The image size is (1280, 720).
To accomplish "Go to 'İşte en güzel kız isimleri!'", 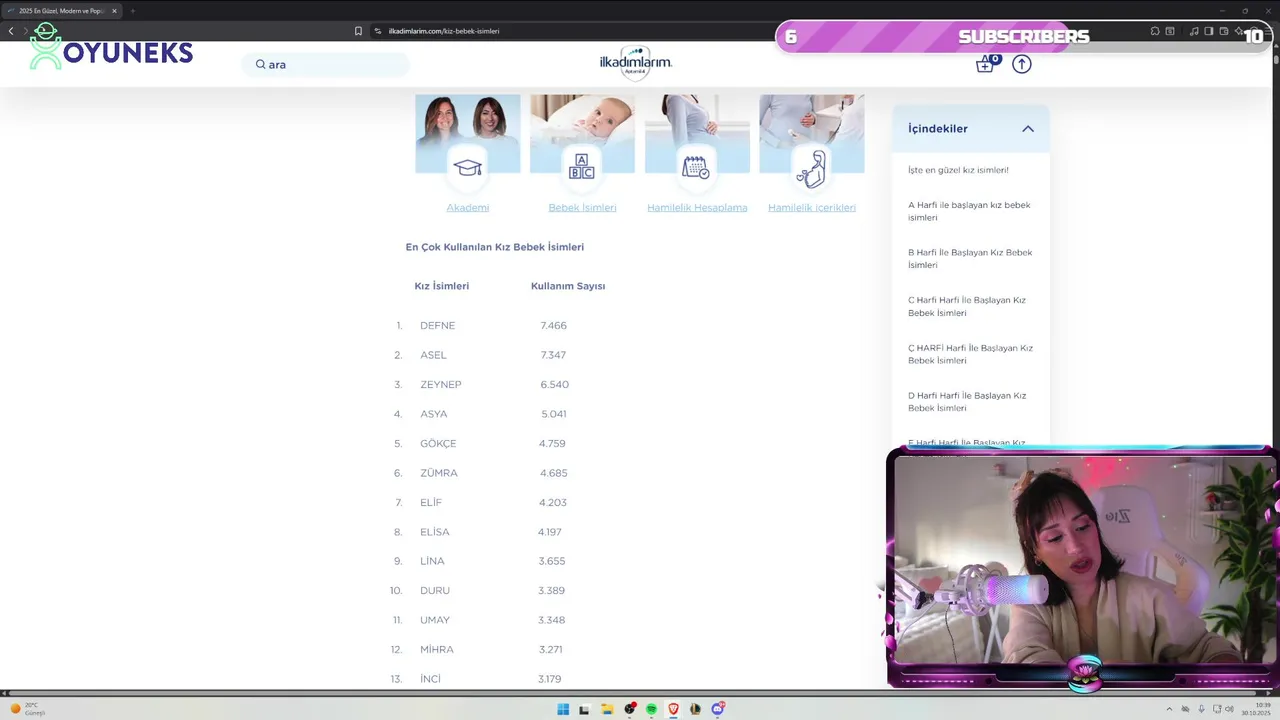I will [958, 170].
